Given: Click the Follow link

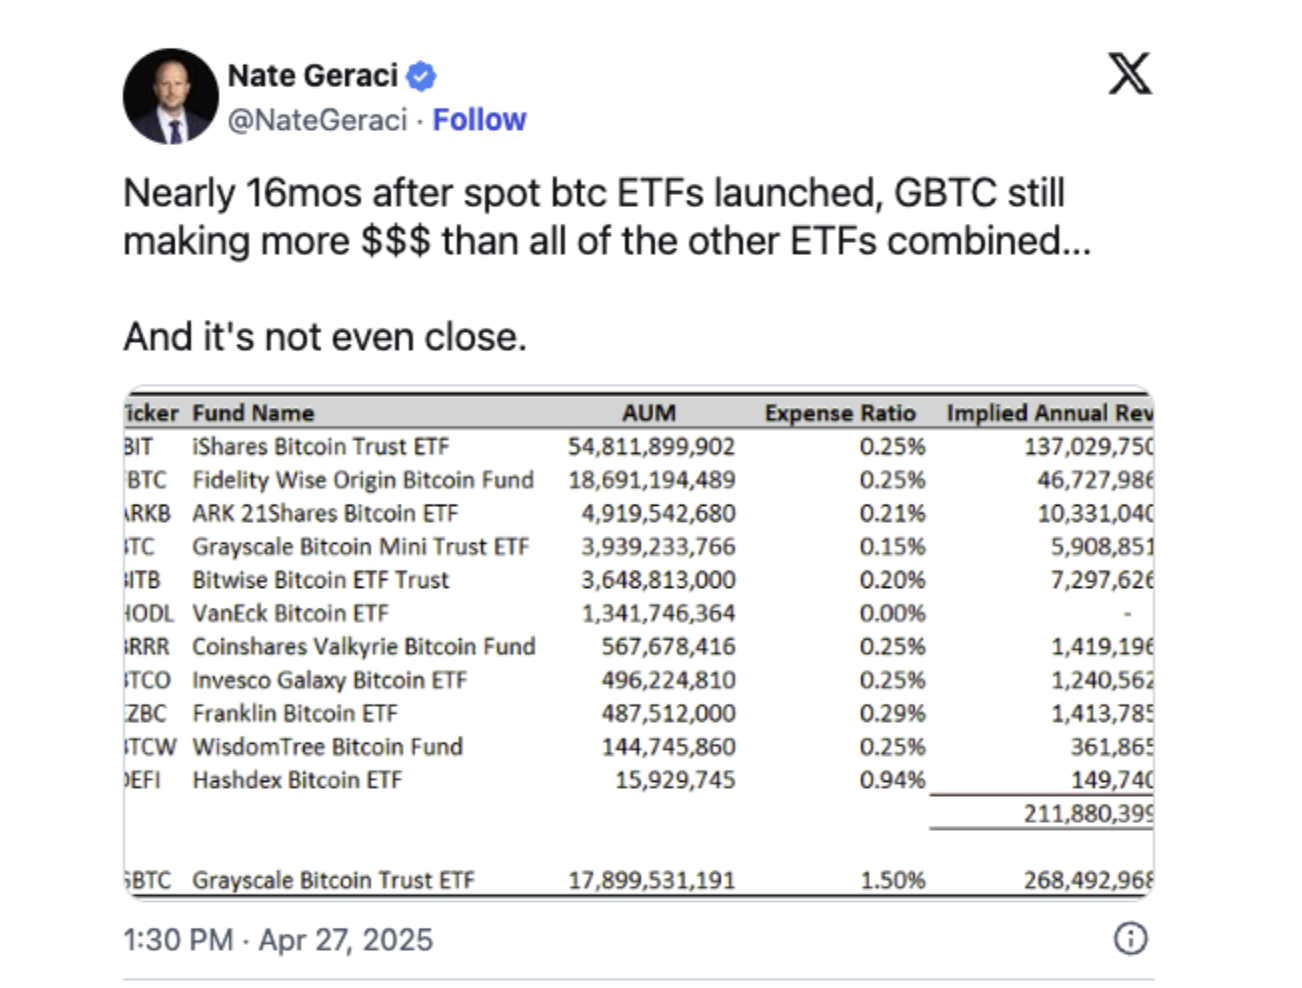Looking at the screenshot, I should pos(479,119).
